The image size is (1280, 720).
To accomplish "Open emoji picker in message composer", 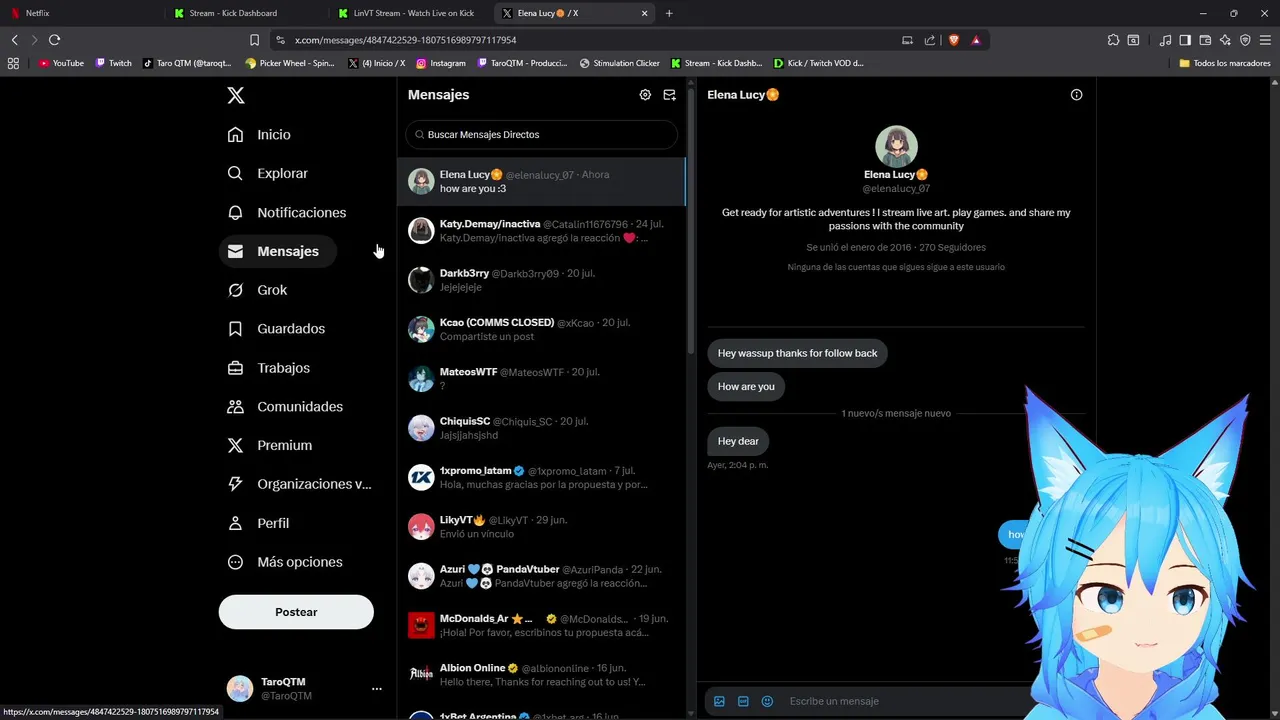I will 767,701.
